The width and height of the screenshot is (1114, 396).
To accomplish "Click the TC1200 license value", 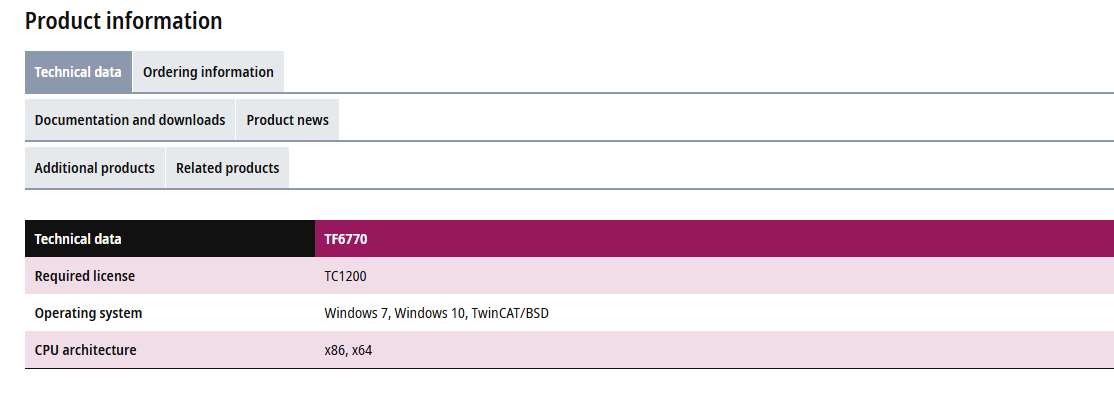I will point(345,276).
